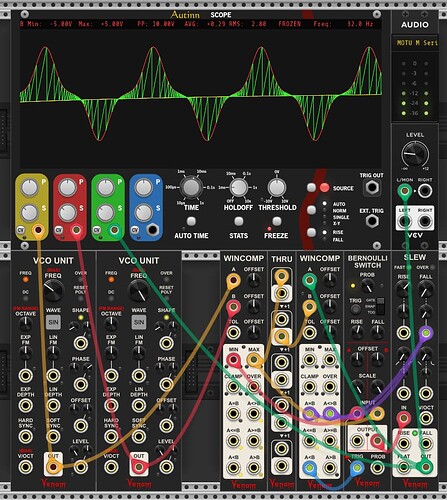Click the red channel S knob
The height and width of the screenshot is (500, 447).
(x=68, y=213)
